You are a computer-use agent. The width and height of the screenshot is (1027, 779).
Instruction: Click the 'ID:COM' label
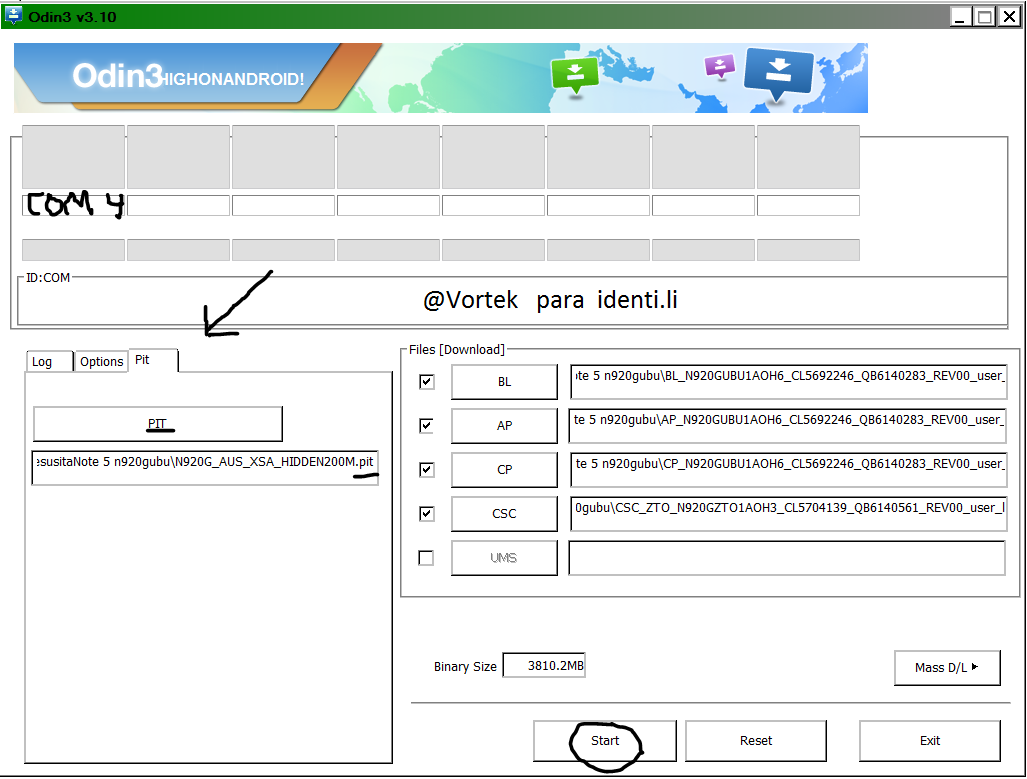48,278
